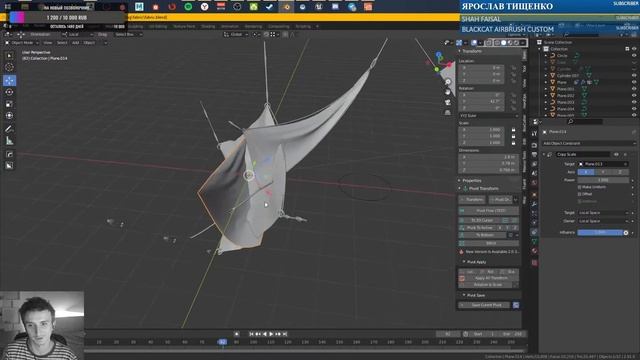Click the Apply All Transform button
Screen dimensions: 640x360
491,278
